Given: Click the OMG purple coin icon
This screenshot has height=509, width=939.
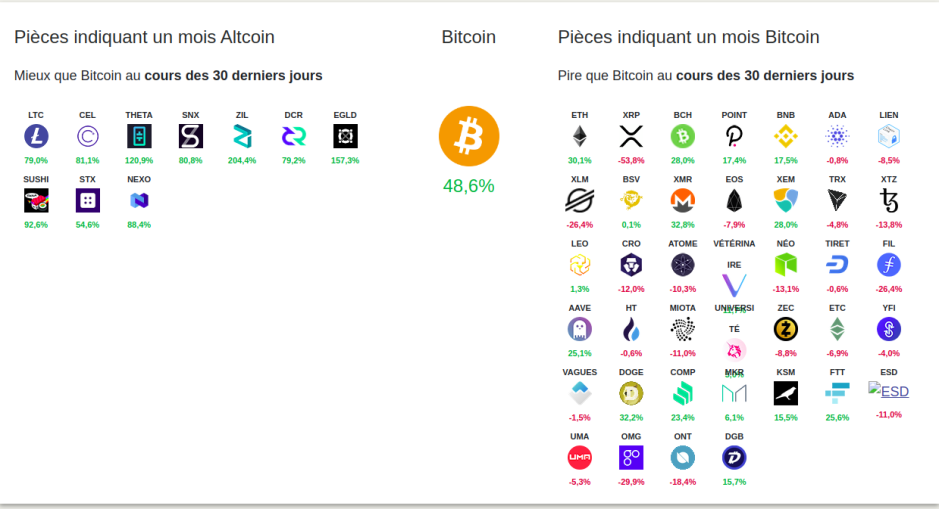Looking at the screenshot, I should [x=631, y=458].
